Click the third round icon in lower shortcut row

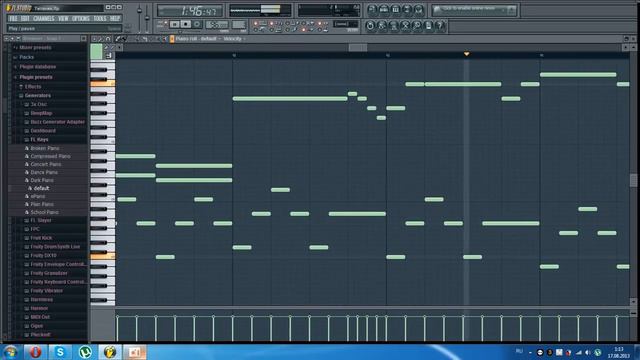(393, 26)
